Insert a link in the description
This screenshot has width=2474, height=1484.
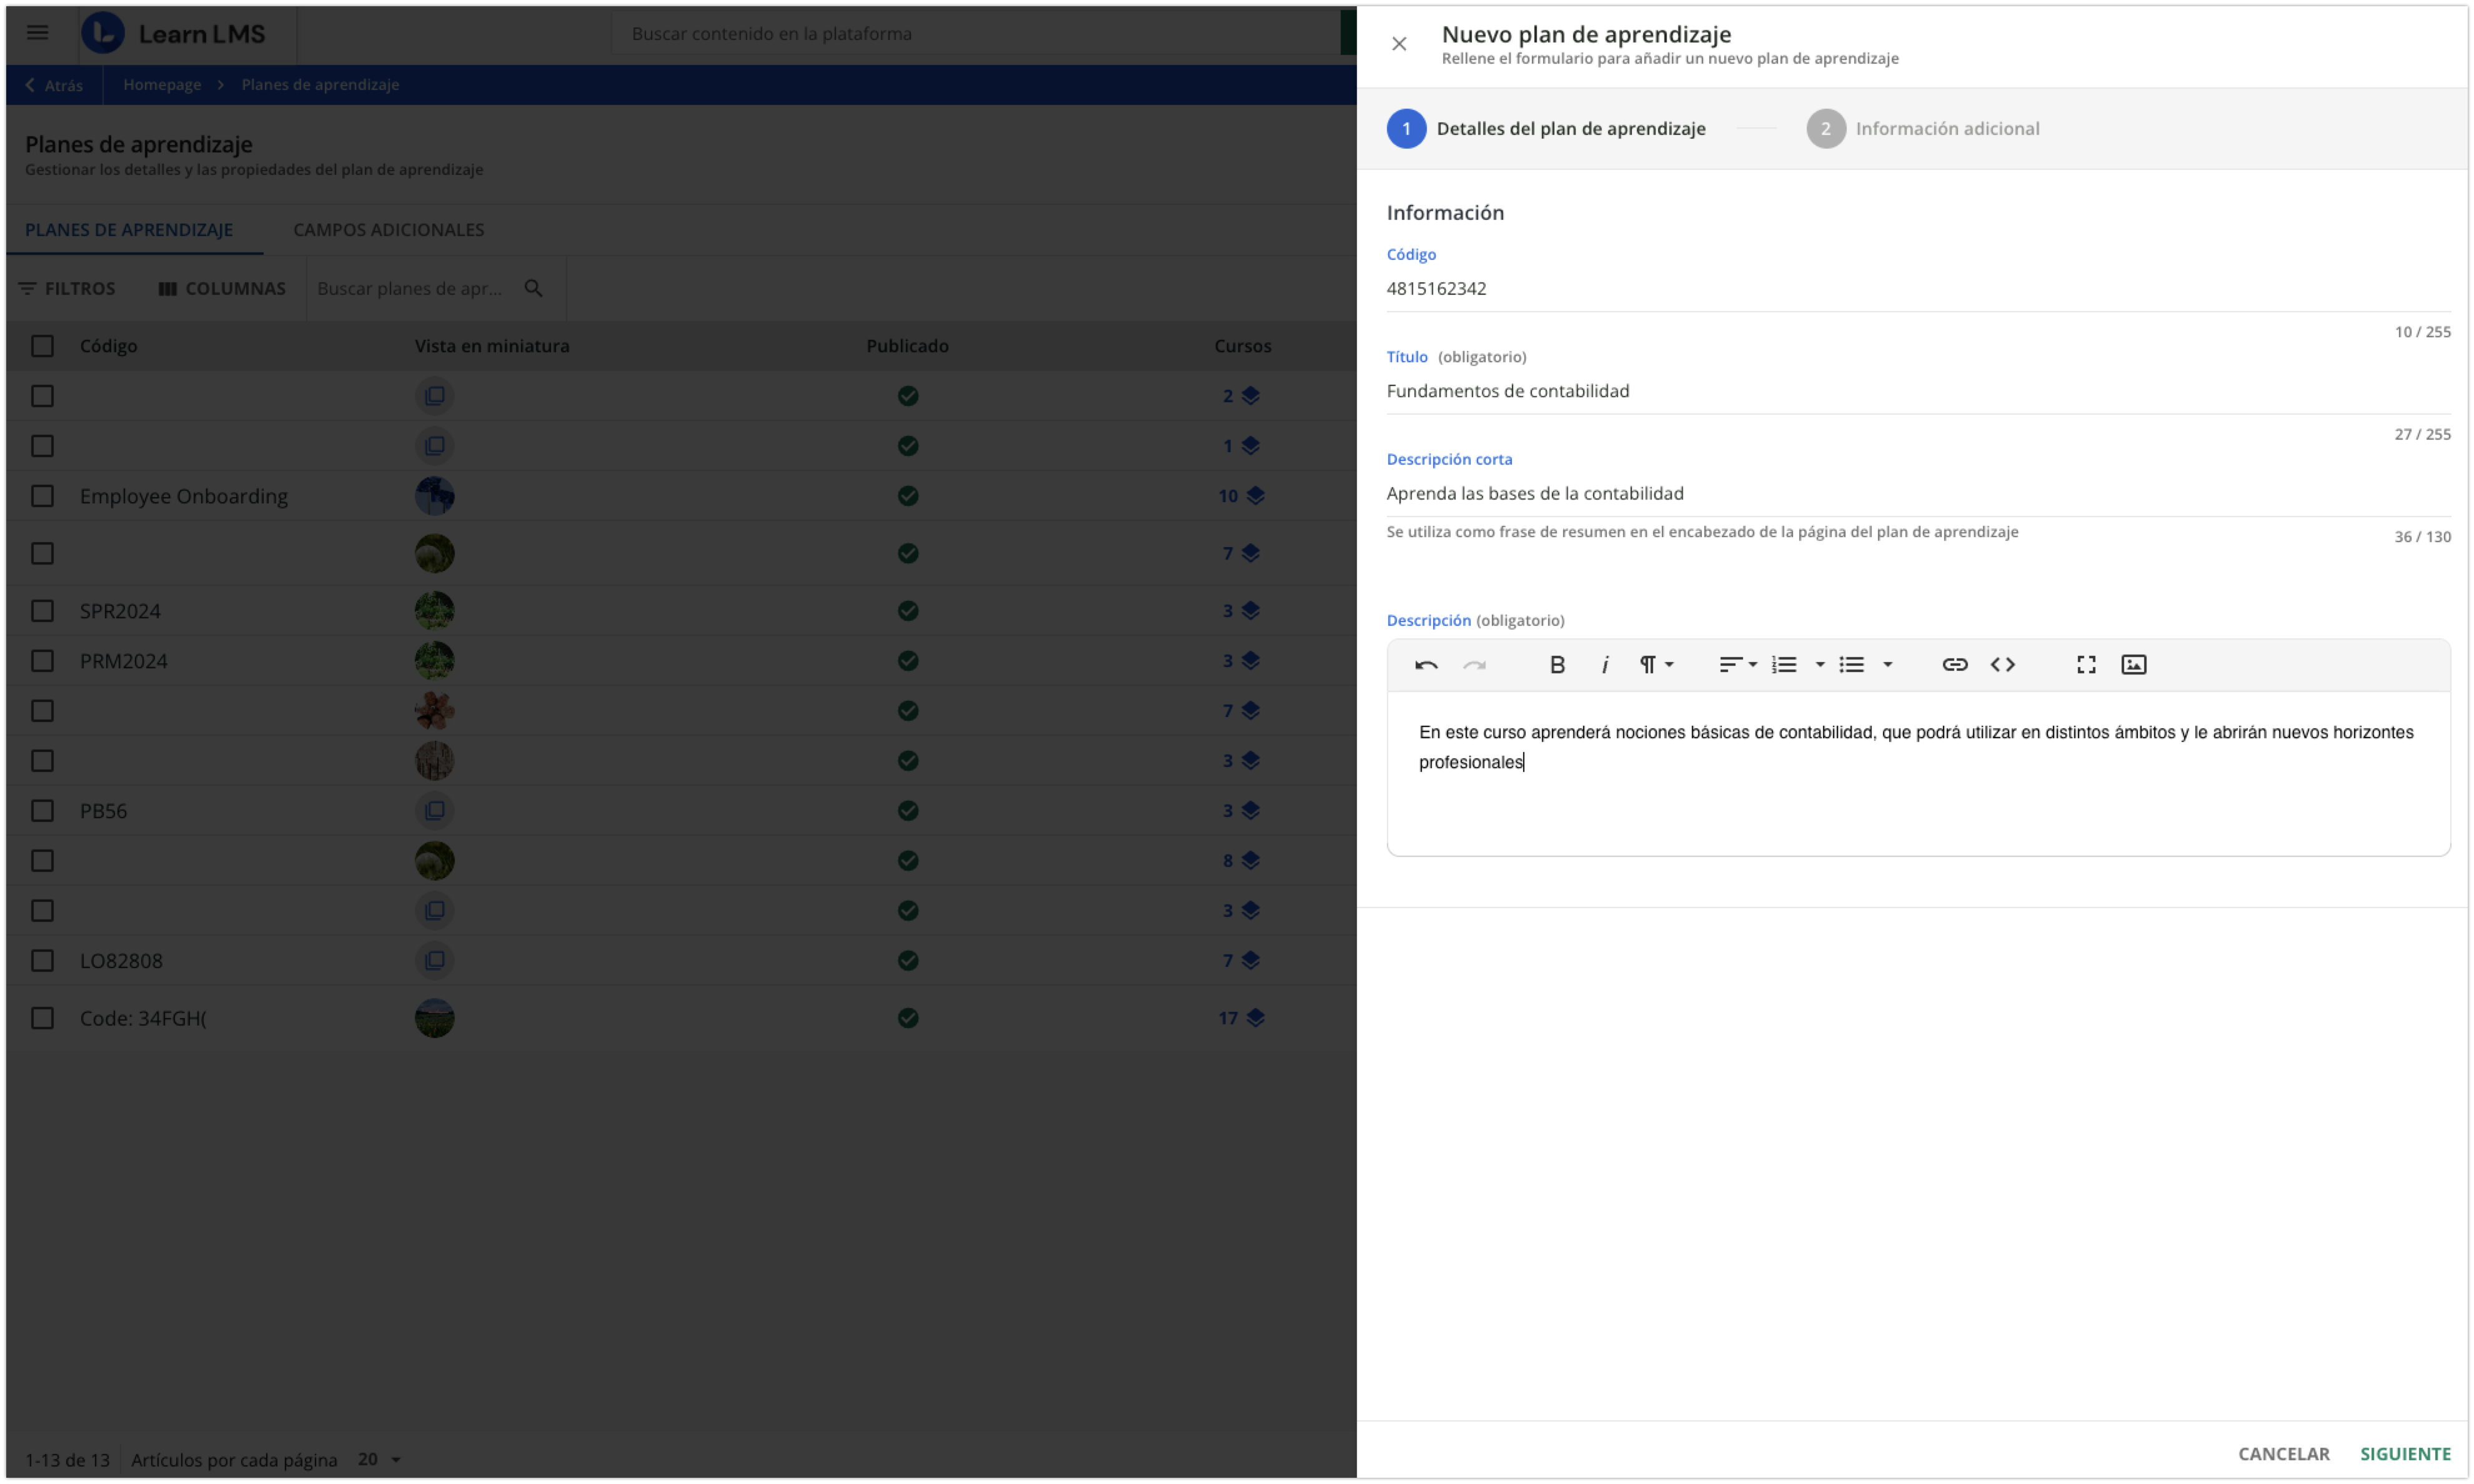tap(1954, 665)
